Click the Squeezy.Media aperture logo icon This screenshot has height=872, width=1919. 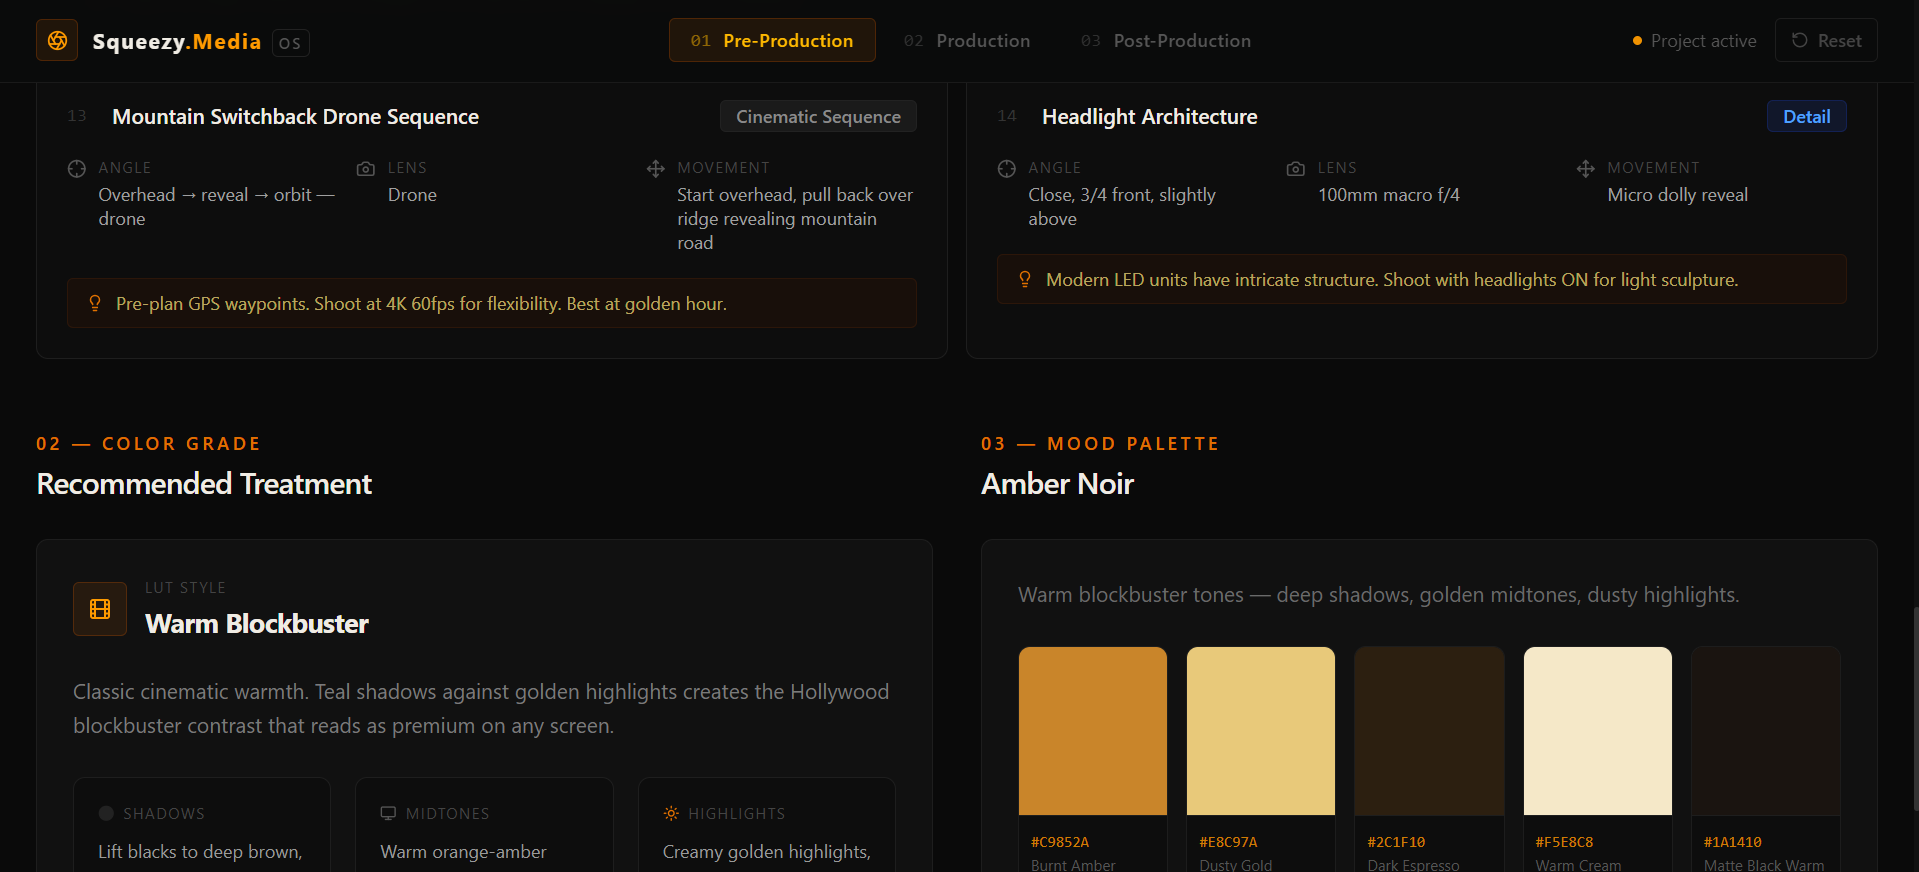[x=57, y=40]
